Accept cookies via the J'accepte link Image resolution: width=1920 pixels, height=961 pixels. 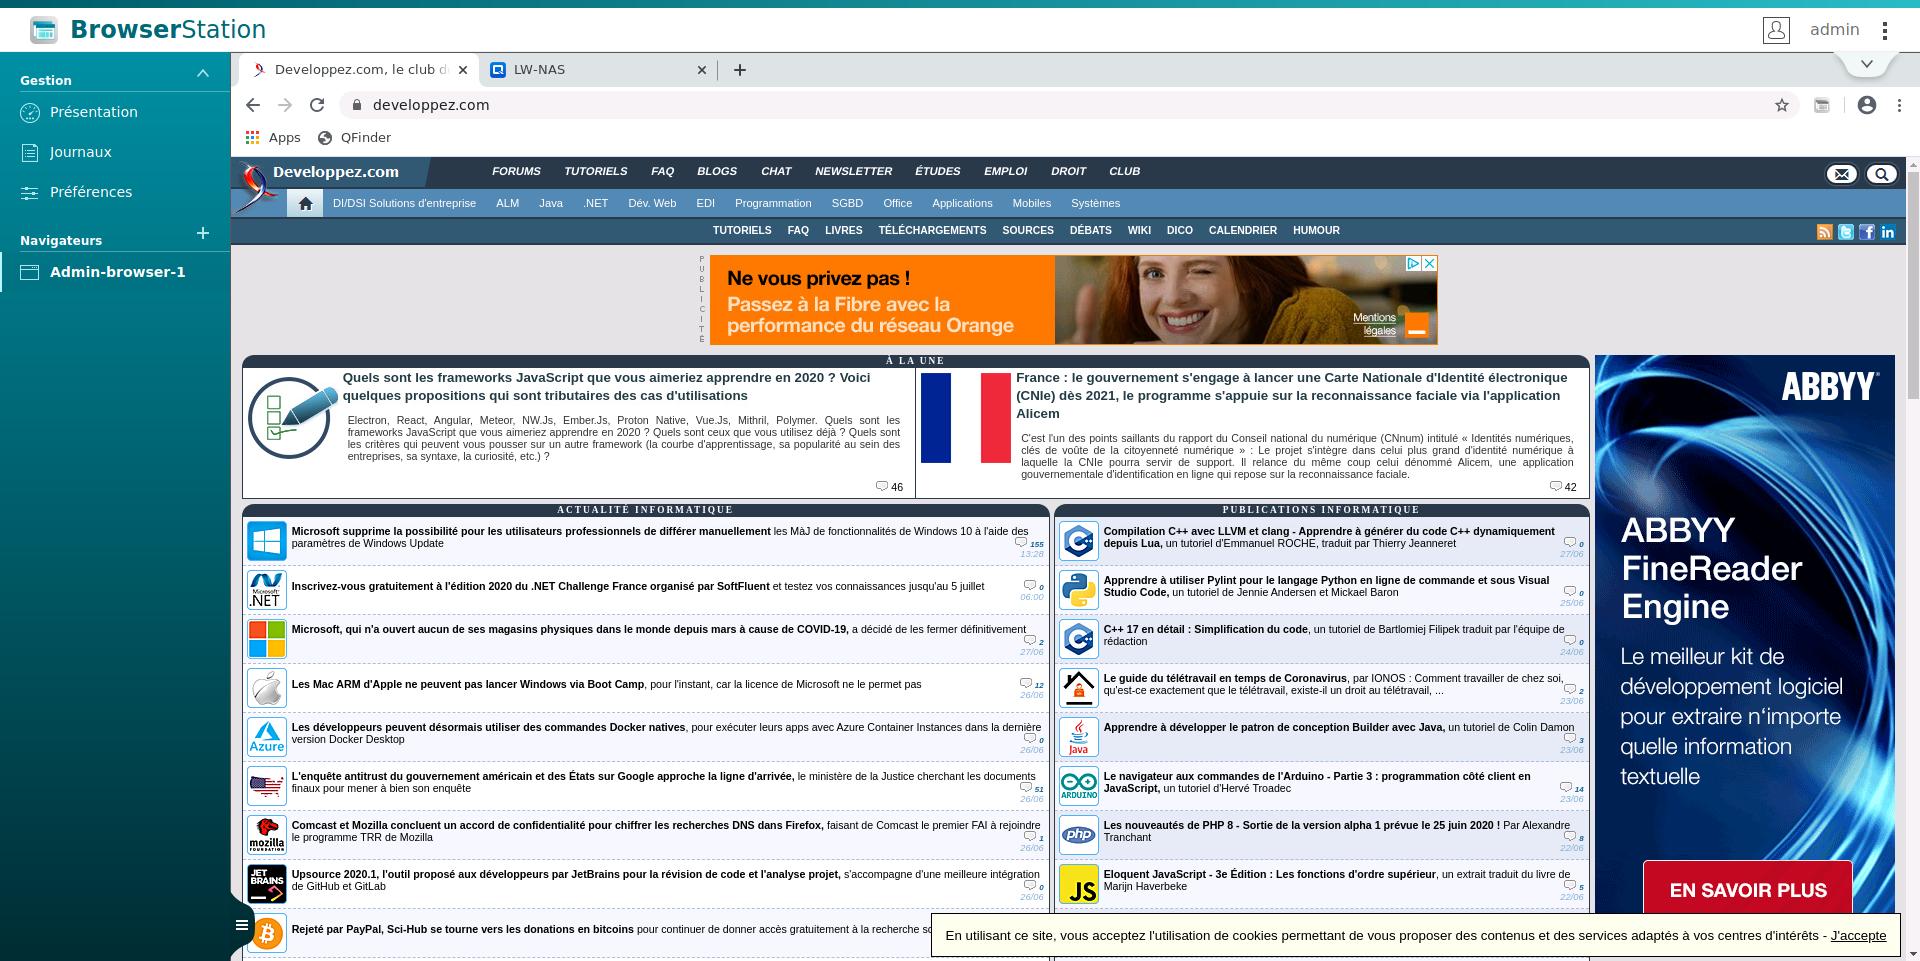point(1858,935)
